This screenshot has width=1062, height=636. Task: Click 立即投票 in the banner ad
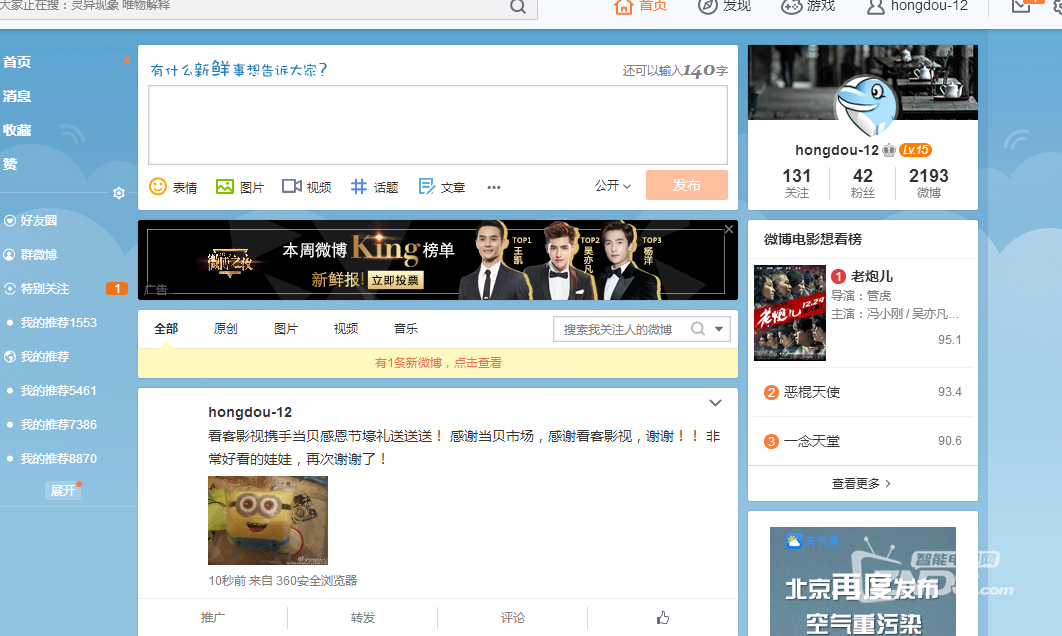coord(396,280)
